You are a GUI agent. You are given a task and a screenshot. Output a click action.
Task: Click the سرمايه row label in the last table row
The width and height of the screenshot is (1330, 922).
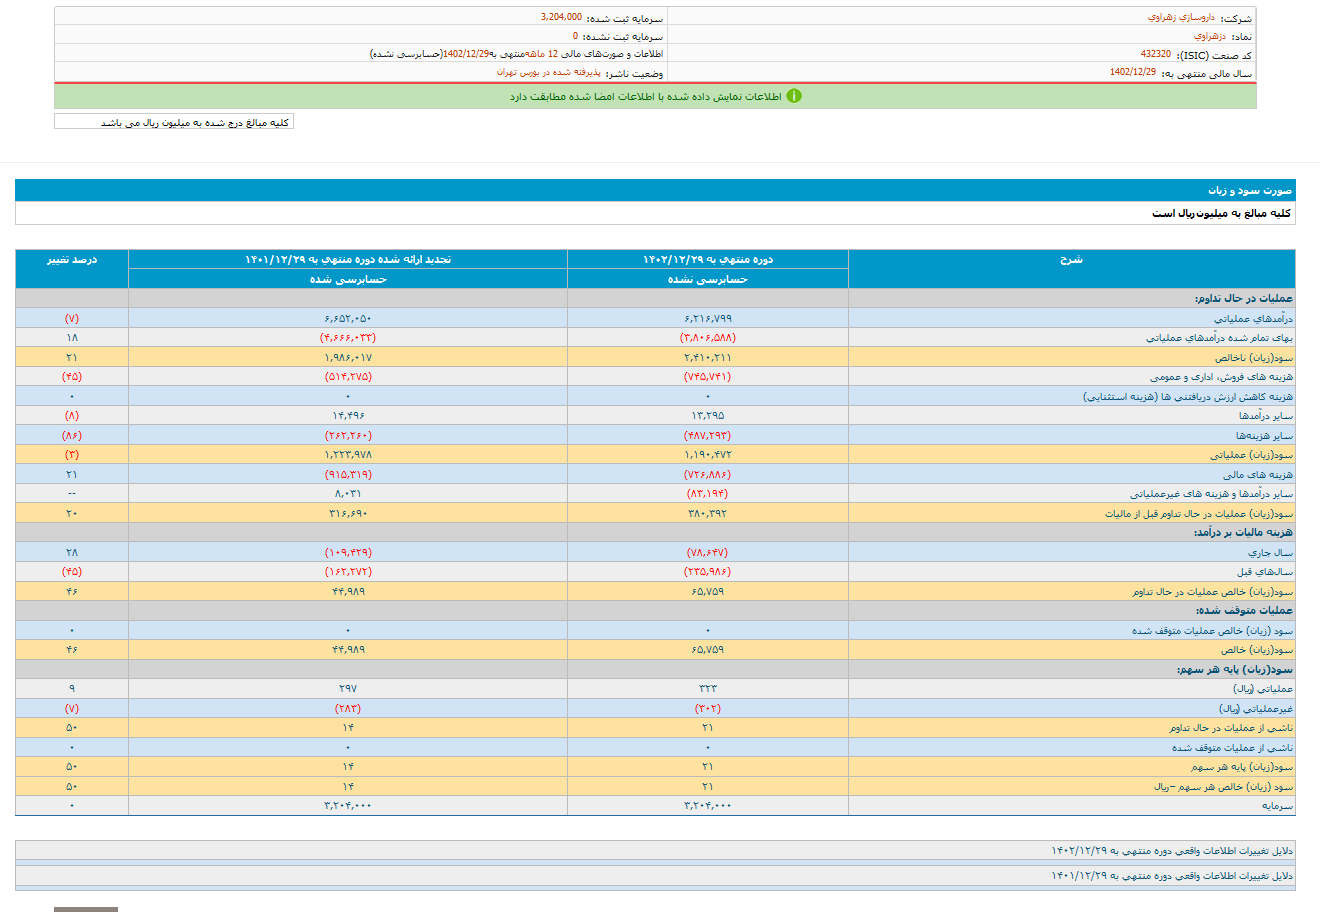1277,806
